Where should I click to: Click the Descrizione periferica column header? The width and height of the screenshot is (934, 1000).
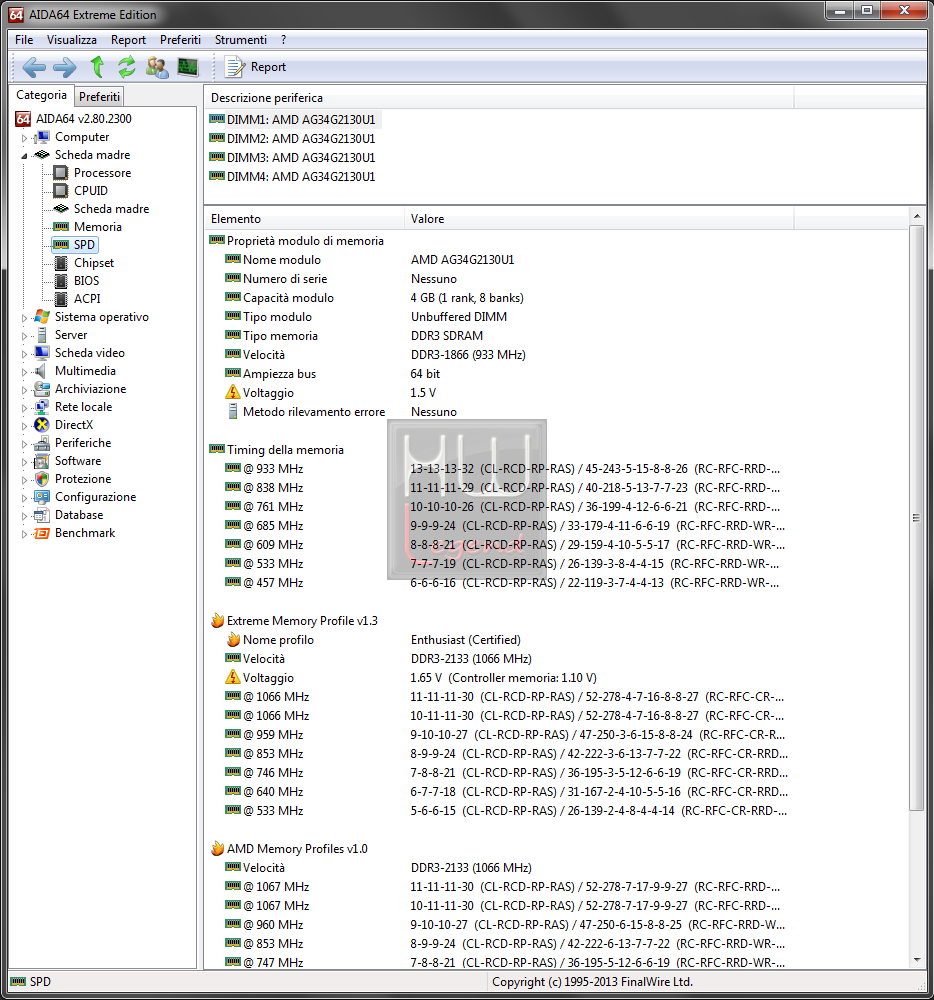499,98
